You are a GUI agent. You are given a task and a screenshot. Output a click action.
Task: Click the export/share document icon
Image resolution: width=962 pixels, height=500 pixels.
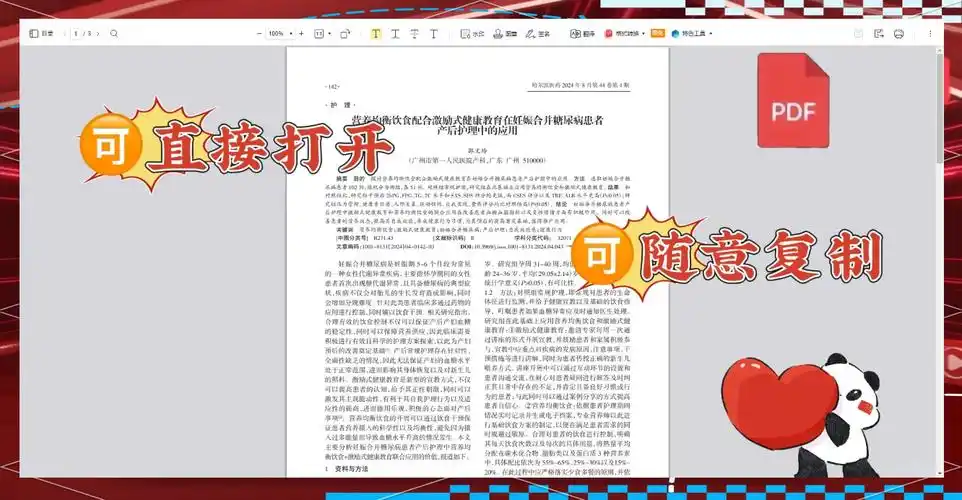tap(879, 34)
